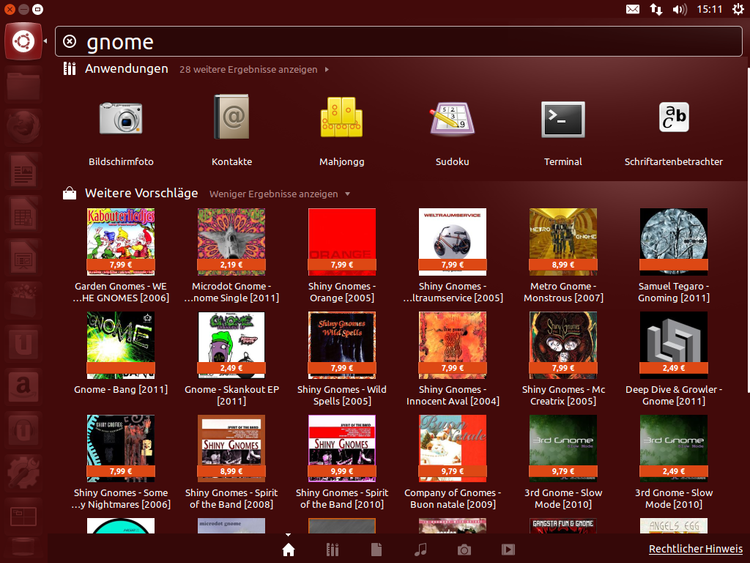Image resolution: width=750 pixels, height=563 pixels.
Task: Click the Ubuntu Dash home button
Action: click(x=22, y=41)
